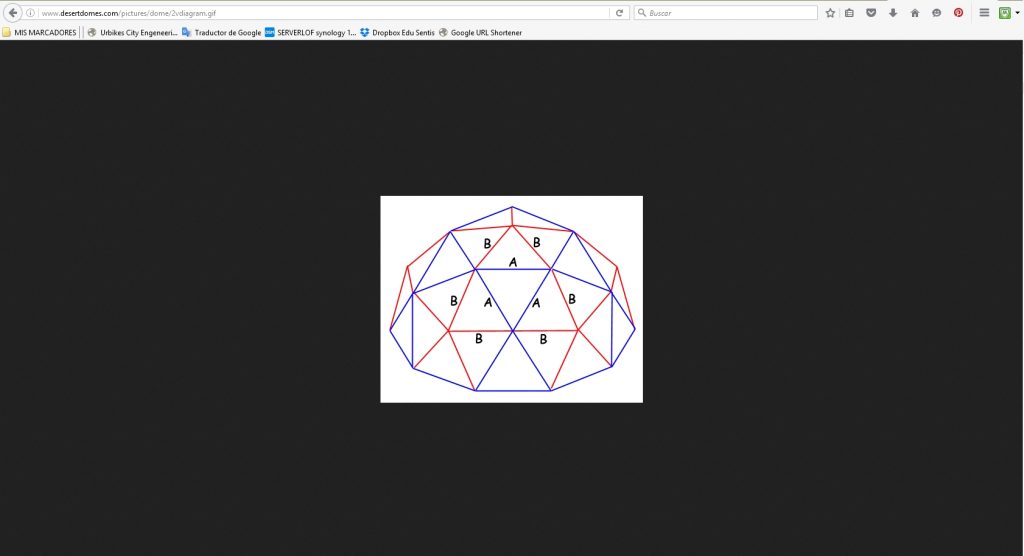Open site information icon in address bar
Screen dimensions: 1024x556
pos(31,13)
